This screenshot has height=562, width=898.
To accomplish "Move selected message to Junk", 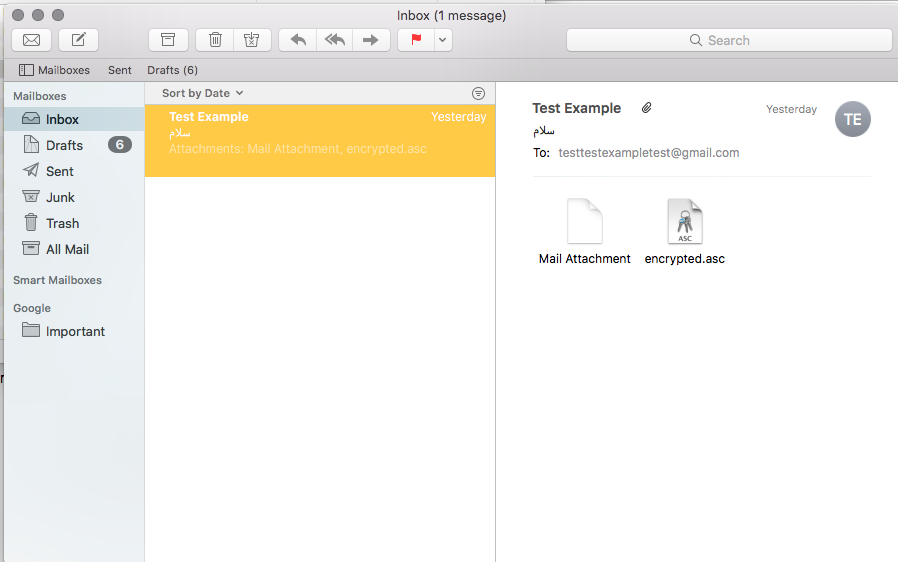I will pyautogui.click(x=251, y=40).
